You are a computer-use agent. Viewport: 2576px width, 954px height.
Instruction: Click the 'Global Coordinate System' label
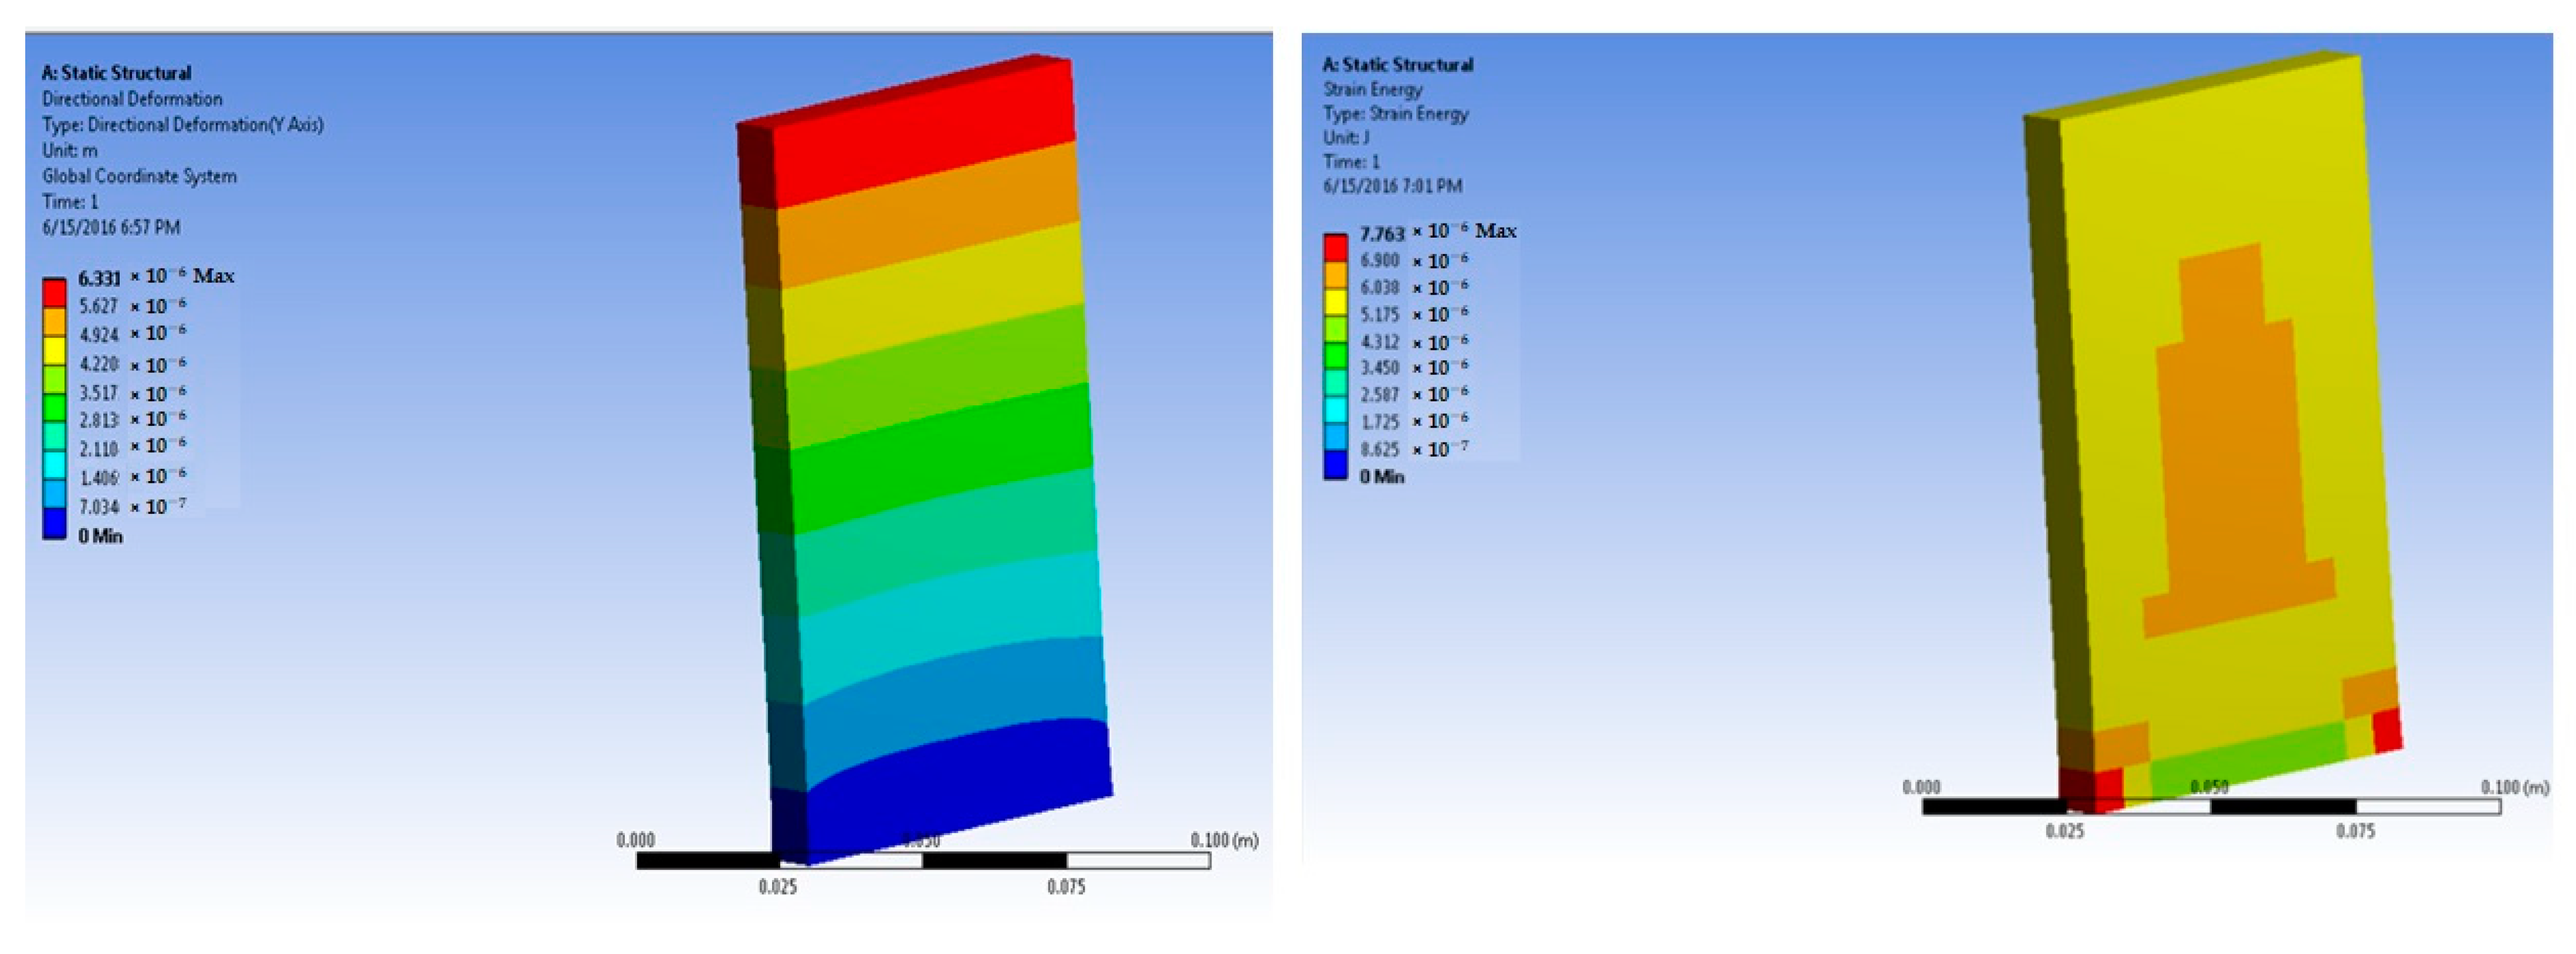[139, 176]
